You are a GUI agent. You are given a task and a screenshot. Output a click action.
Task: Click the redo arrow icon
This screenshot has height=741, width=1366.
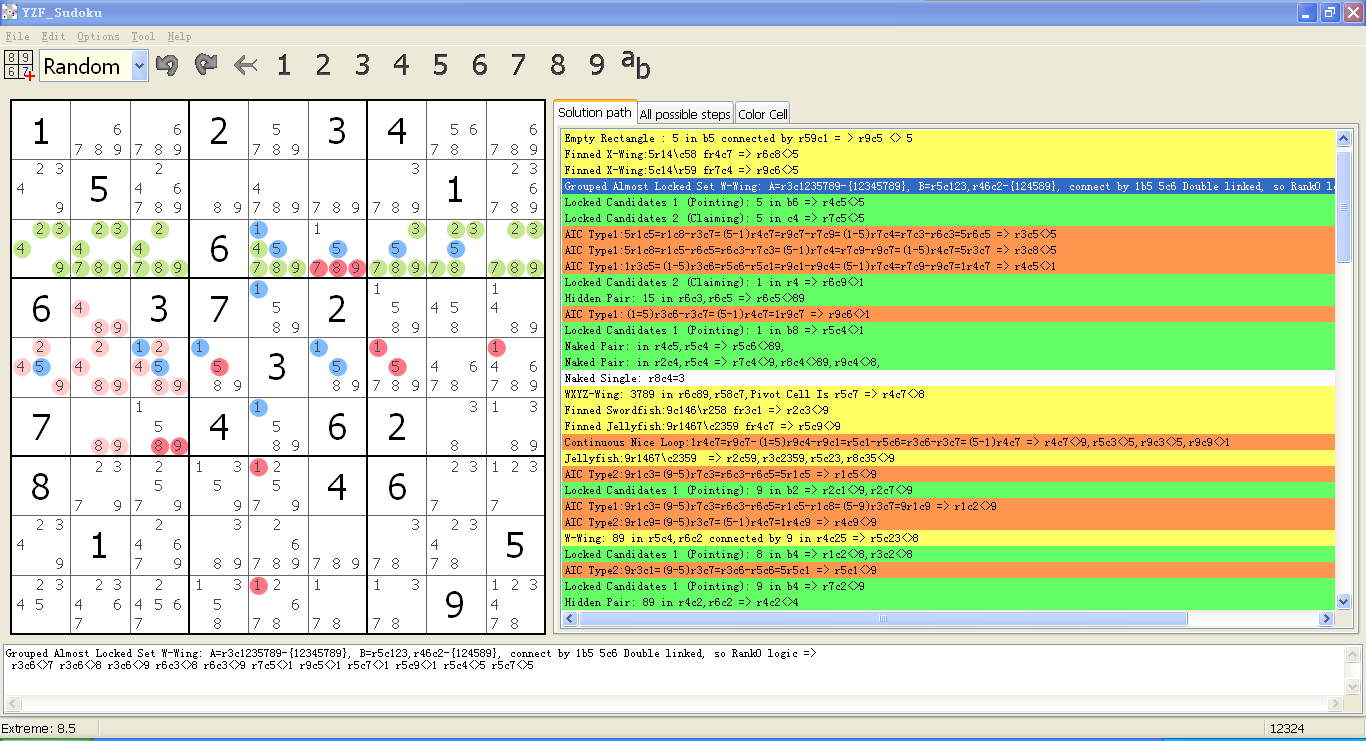click(x=206, y=66)
